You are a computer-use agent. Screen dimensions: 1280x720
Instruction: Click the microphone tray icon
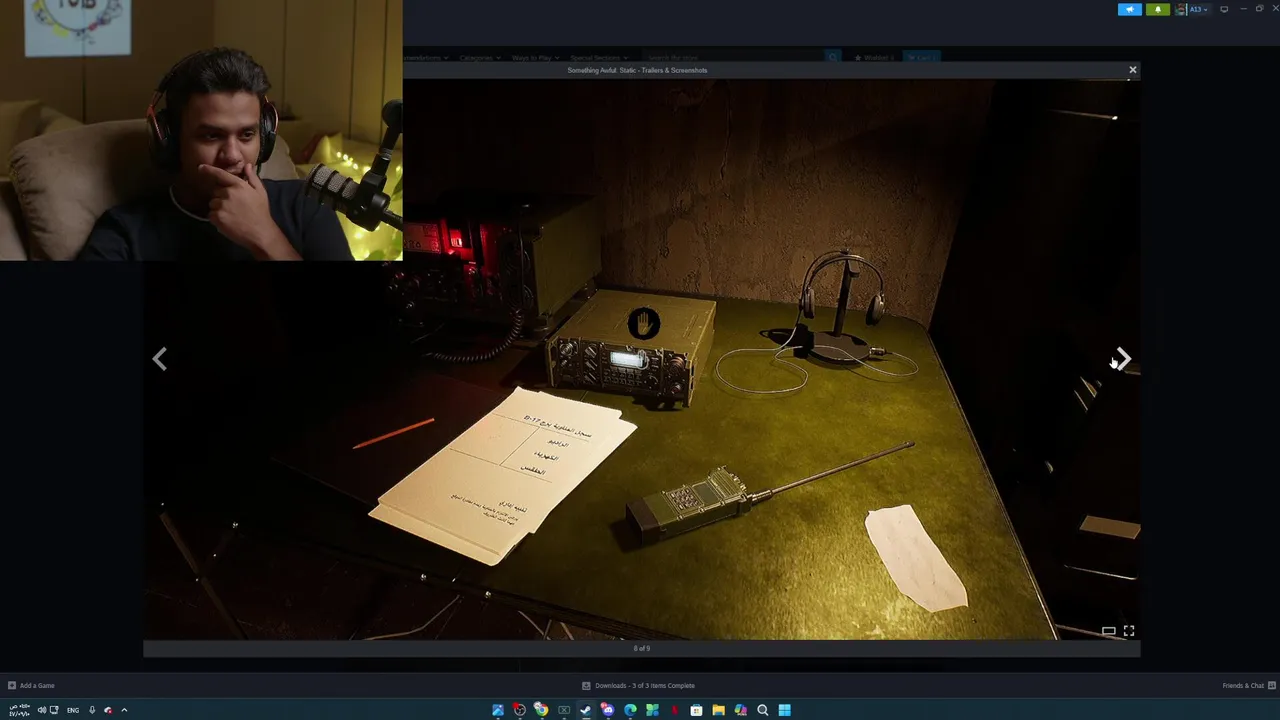point(92,710)
